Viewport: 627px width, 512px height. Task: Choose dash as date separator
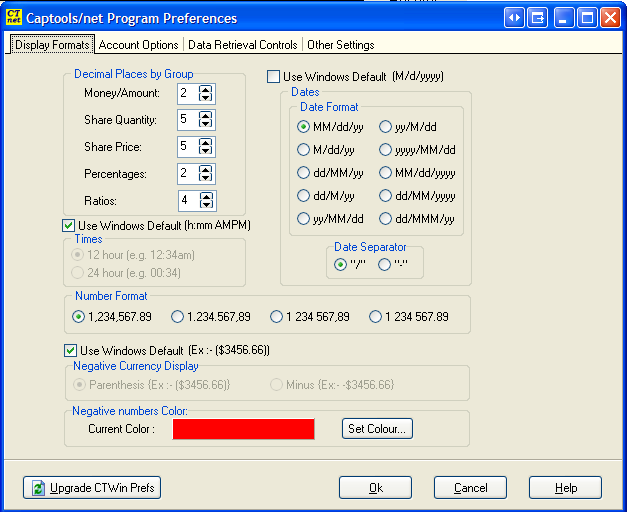(x=385, y=264)
